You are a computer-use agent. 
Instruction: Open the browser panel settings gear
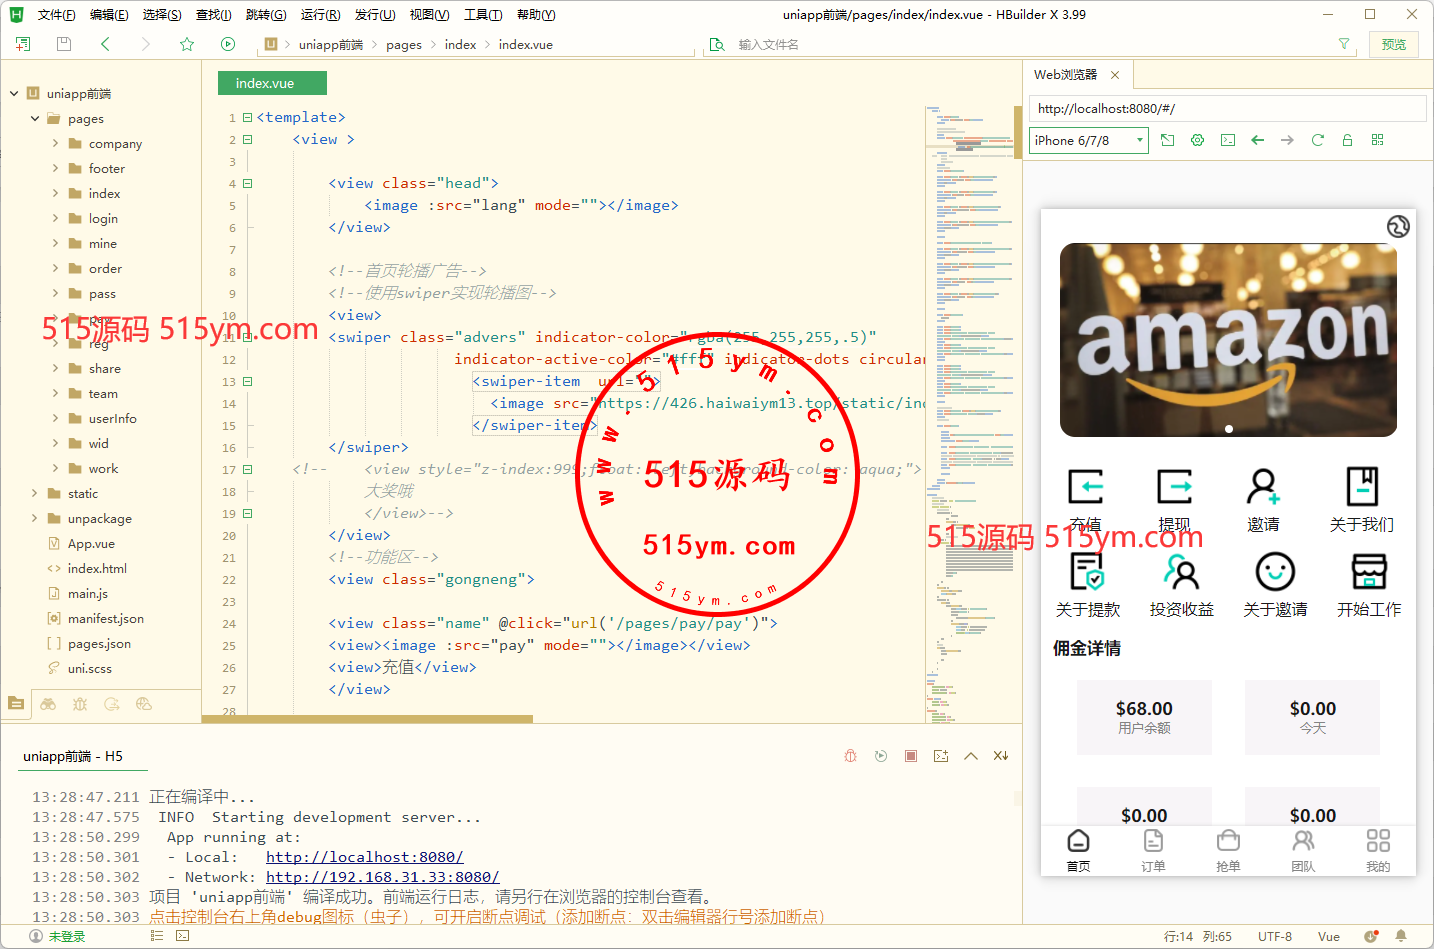click(x=1197, y=140)
